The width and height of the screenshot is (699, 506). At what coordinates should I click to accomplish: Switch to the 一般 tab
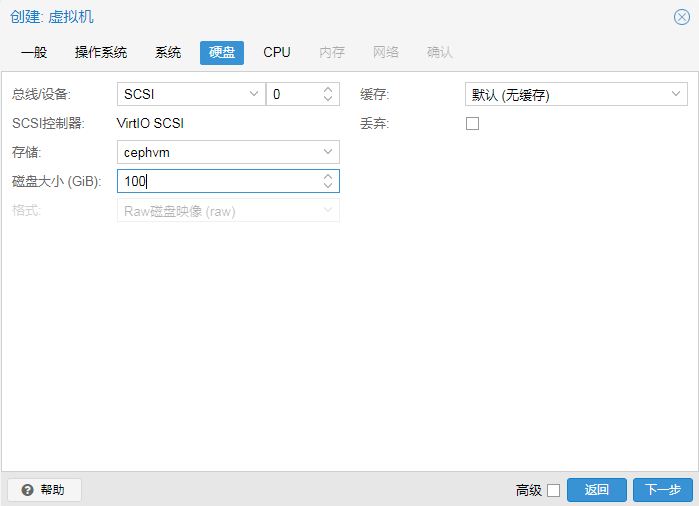[x=34, y=53]
